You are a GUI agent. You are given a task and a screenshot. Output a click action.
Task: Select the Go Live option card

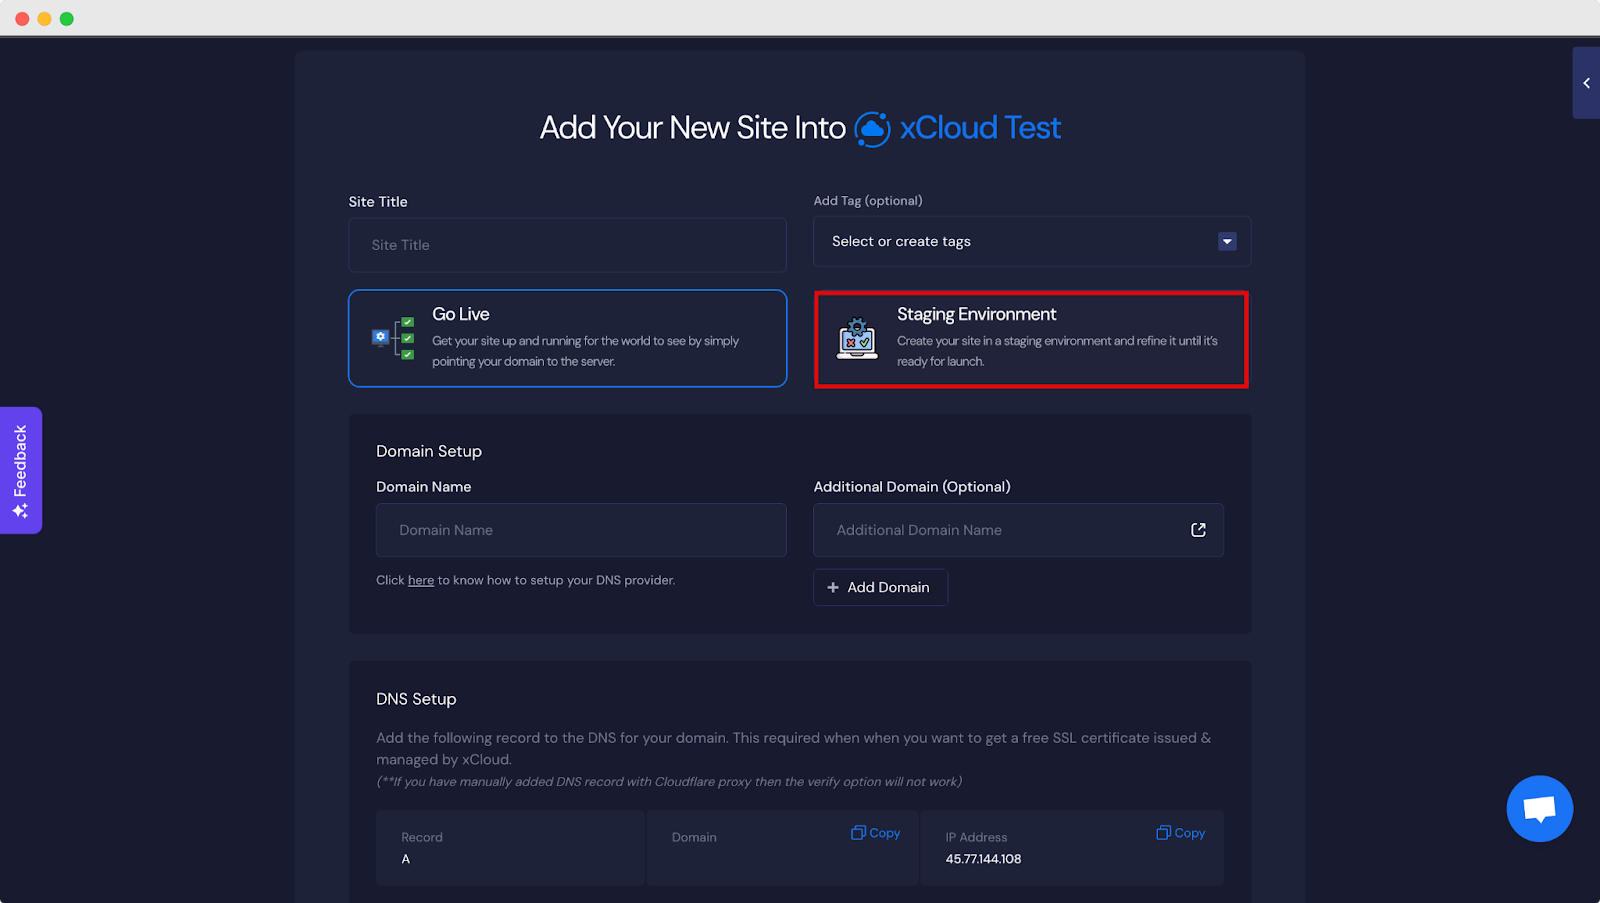(567, 338)
